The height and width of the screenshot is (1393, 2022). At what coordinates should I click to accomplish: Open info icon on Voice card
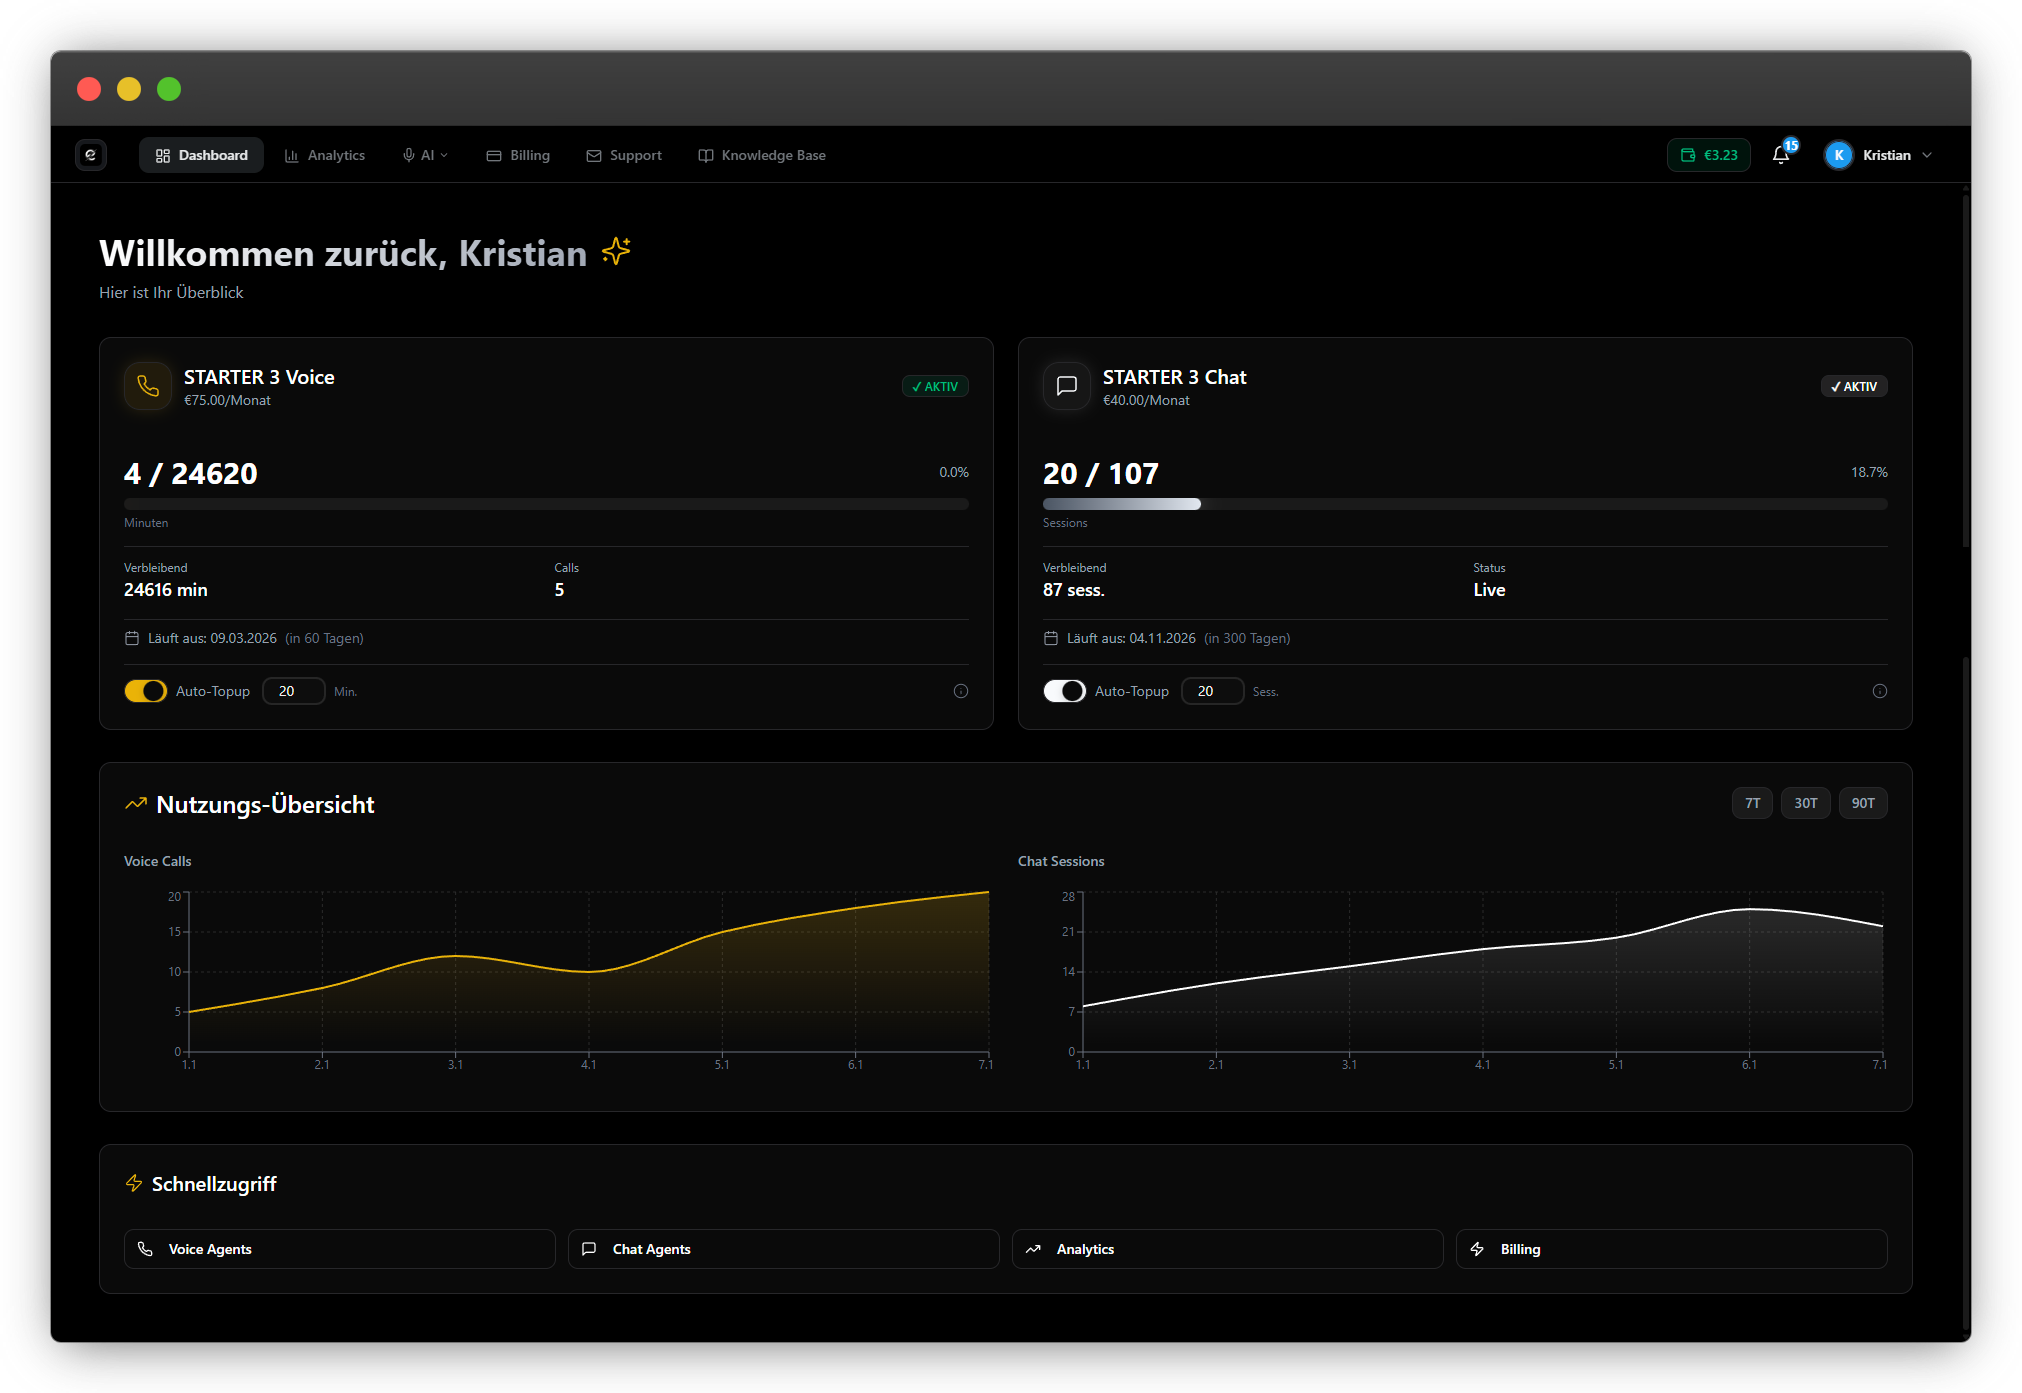[961, 691]
